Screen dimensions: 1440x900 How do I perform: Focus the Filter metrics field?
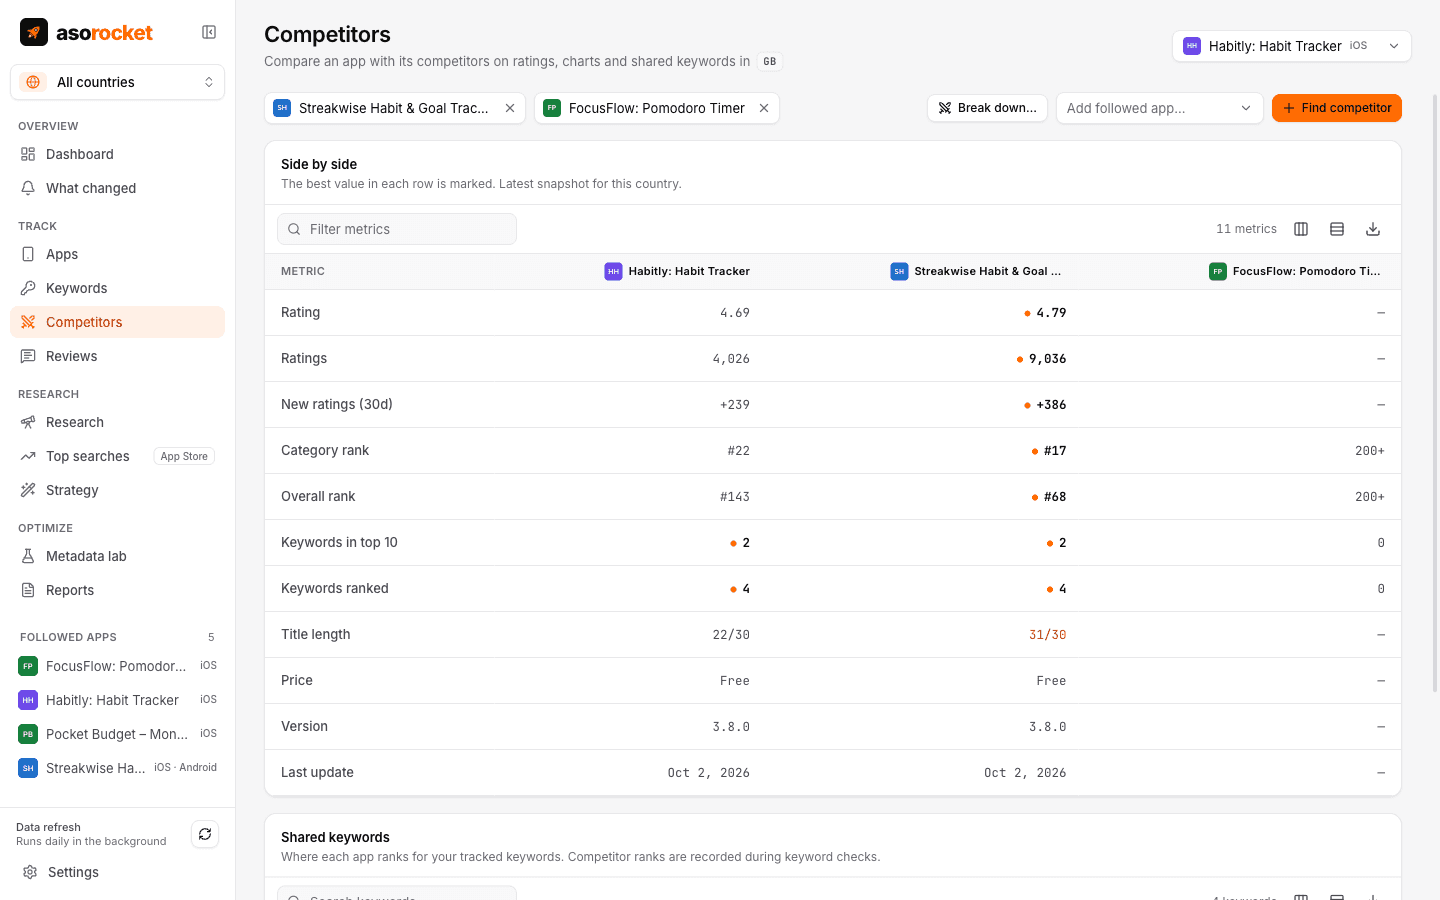pos(397,229)
